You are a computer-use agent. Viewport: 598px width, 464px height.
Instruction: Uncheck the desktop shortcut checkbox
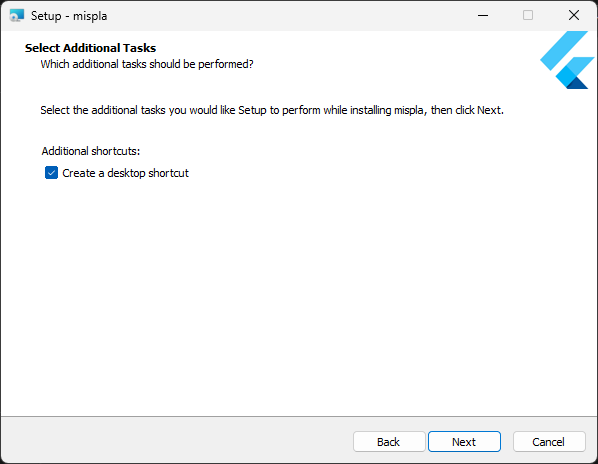(51, 173)
